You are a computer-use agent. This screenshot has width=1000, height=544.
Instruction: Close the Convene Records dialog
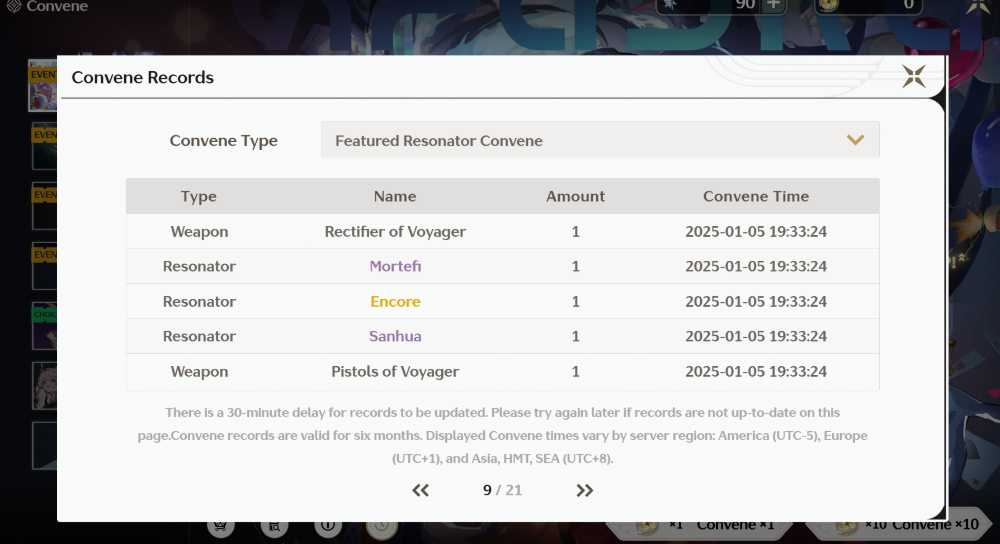(913, 77)
